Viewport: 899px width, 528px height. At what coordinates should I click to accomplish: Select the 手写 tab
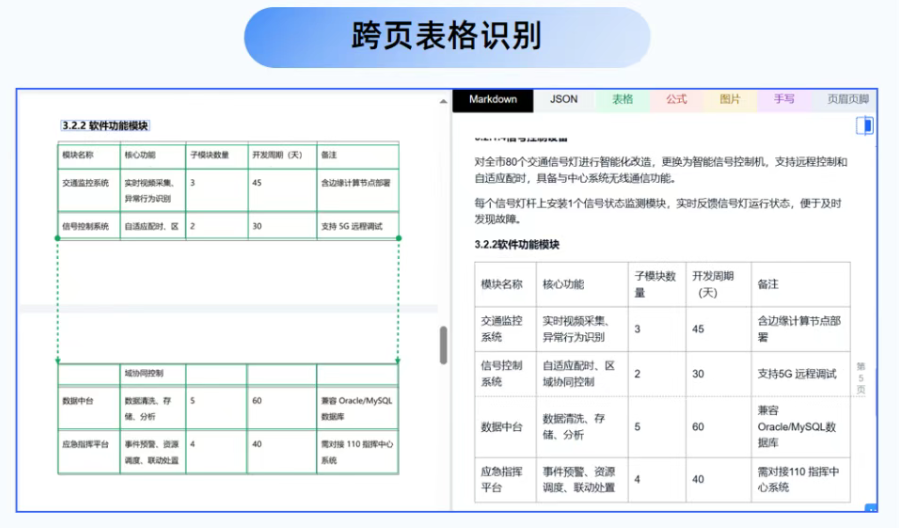[784, 100]
